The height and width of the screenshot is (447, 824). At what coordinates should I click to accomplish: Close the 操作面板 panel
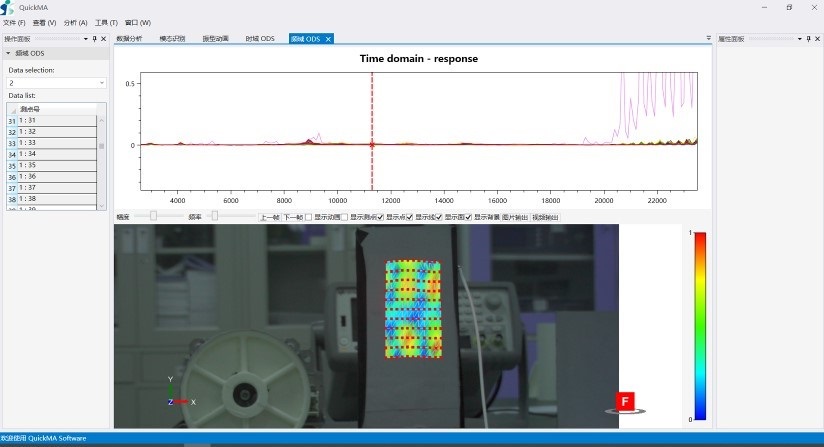104,39
